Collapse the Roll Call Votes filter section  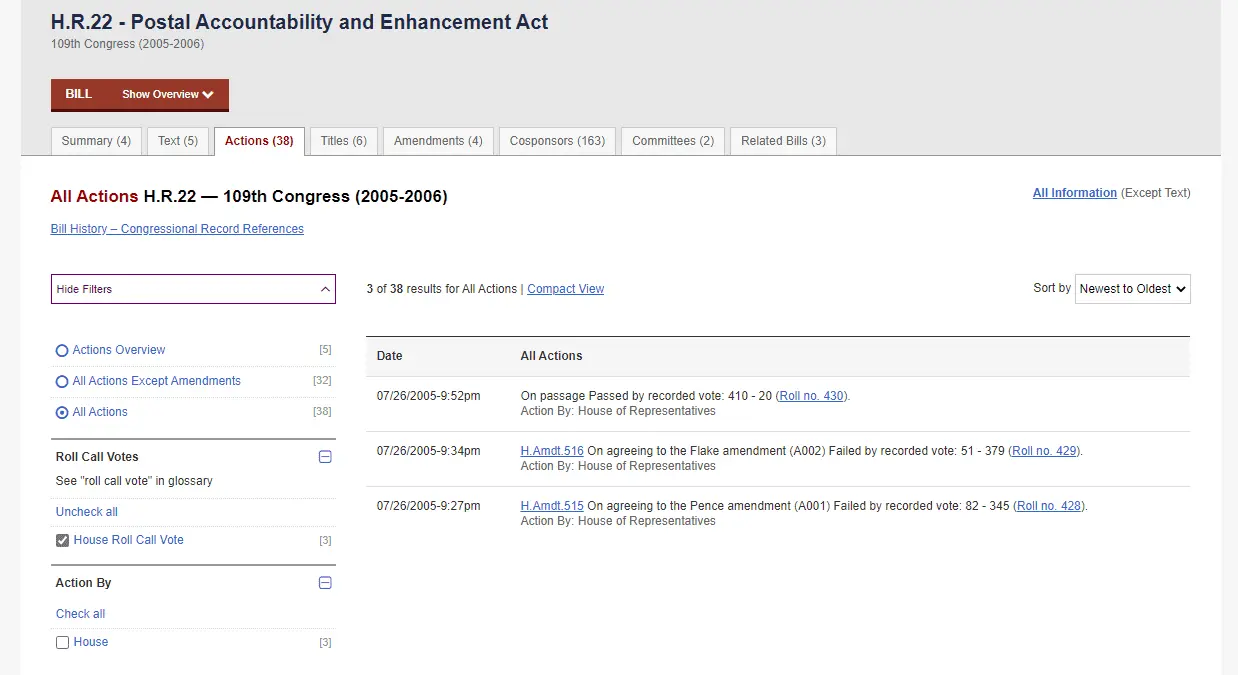[324, 457]
